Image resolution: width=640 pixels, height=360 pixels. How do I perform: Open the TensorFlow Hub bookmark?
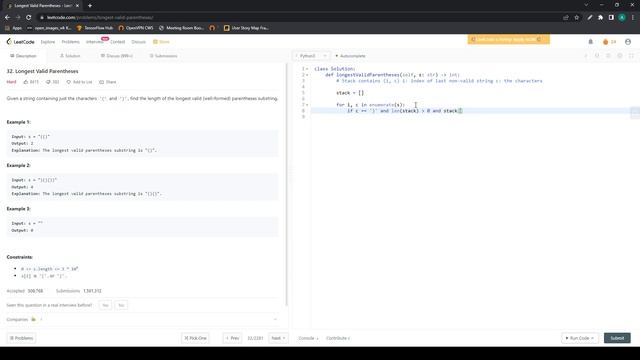(95, 28)
